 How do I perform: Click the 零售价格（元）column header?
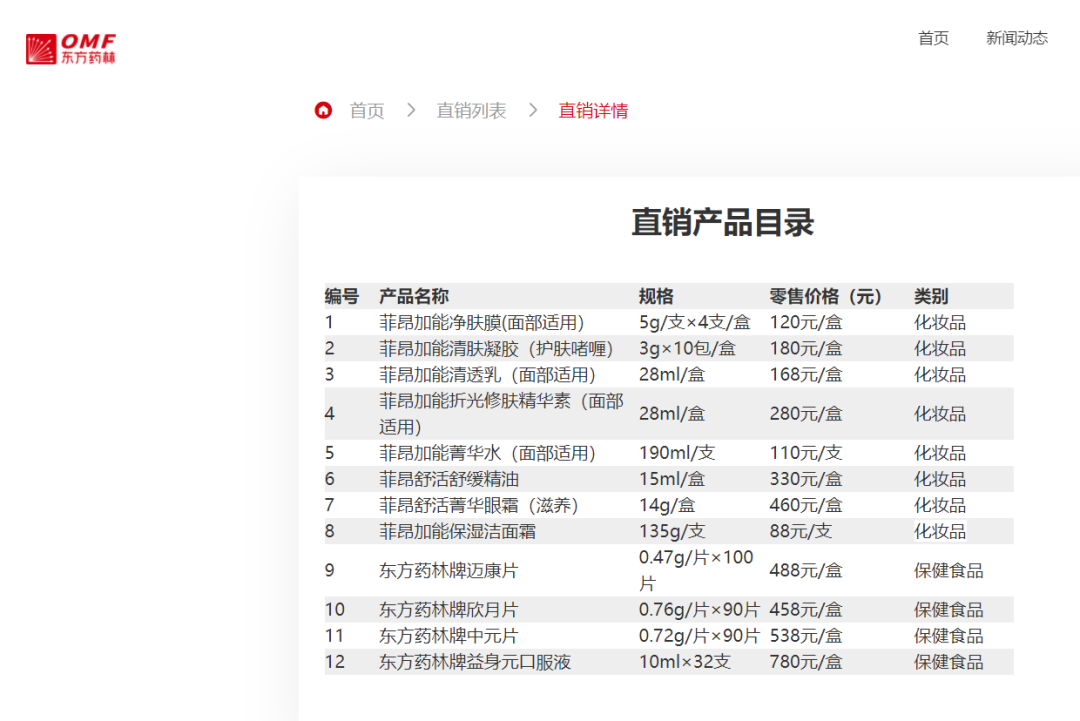pos(824,296)
